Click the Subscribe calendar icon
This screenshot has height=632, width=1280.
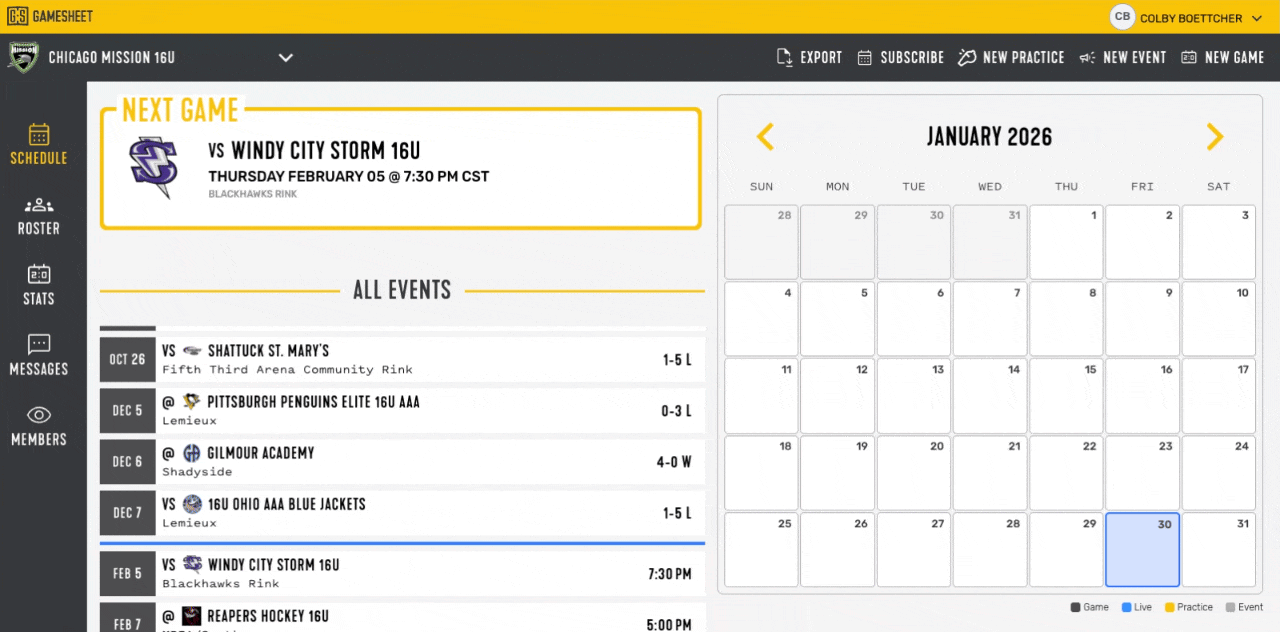[865, 58]
